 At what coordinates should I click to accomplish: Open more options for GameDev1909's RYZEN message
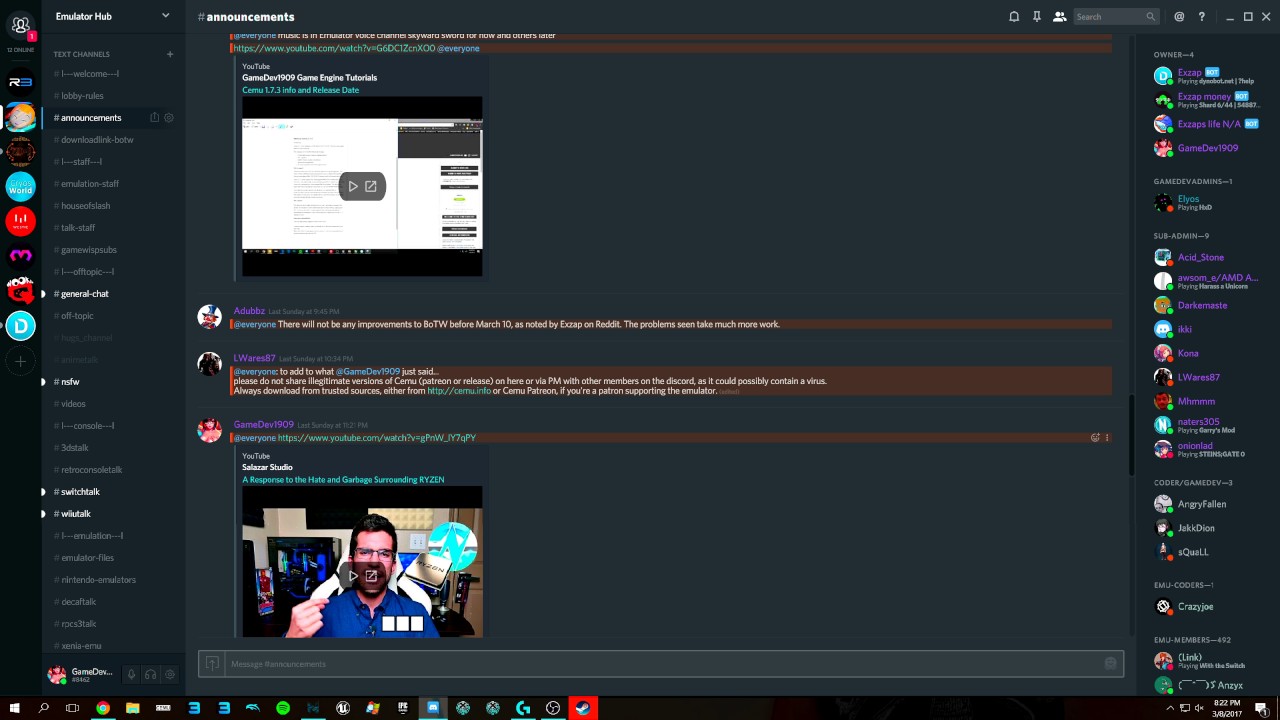tap(1107, 437)
